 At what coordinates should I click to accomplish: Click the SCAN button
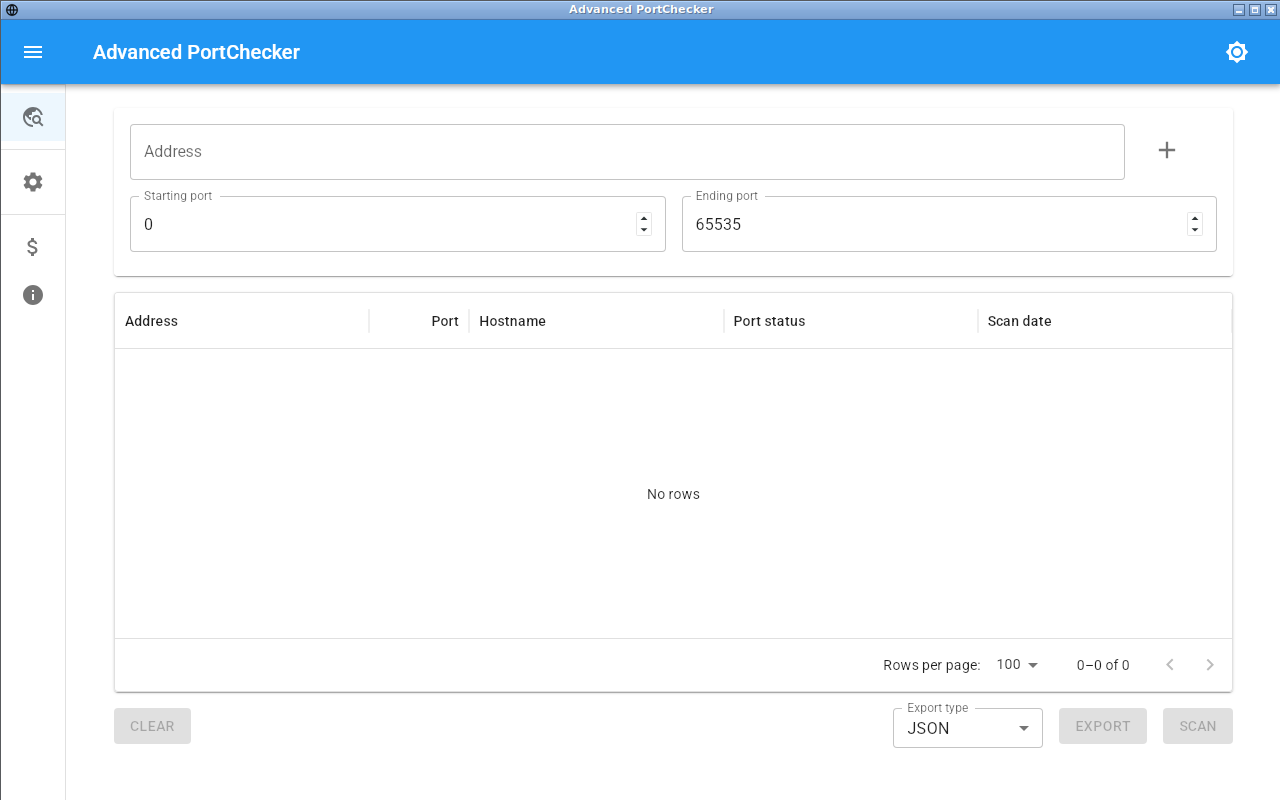[1198, 726]
